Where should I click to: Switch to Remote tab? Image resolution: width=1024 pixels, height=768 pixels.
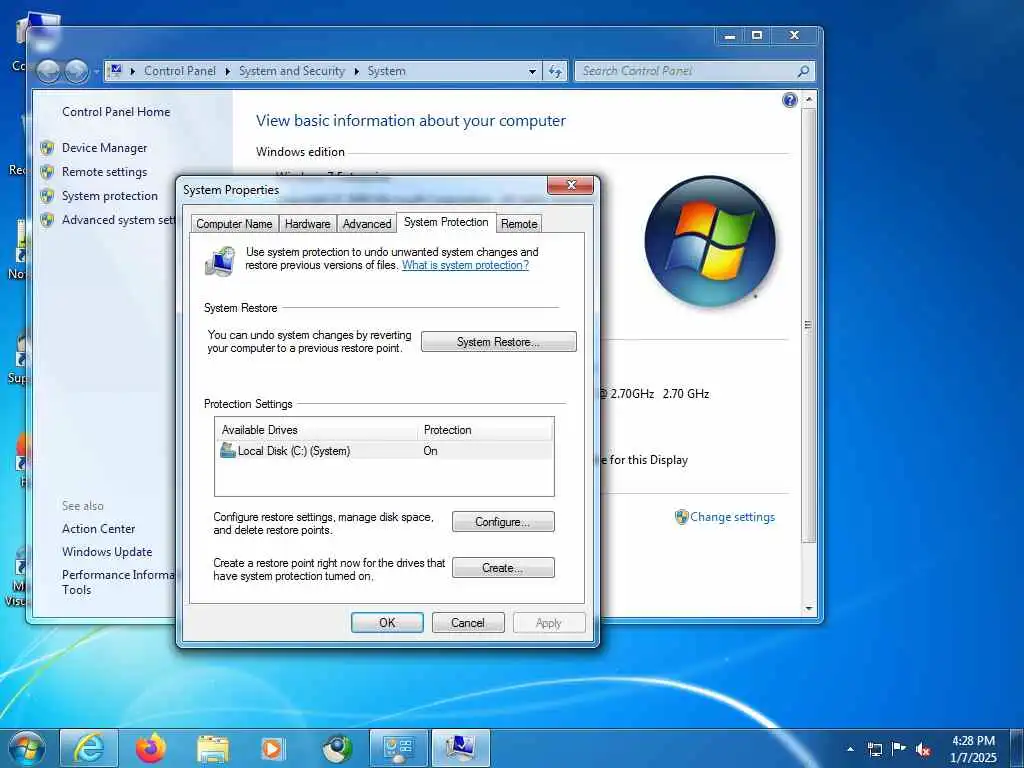pyautogui.click(x=519, y=224)
